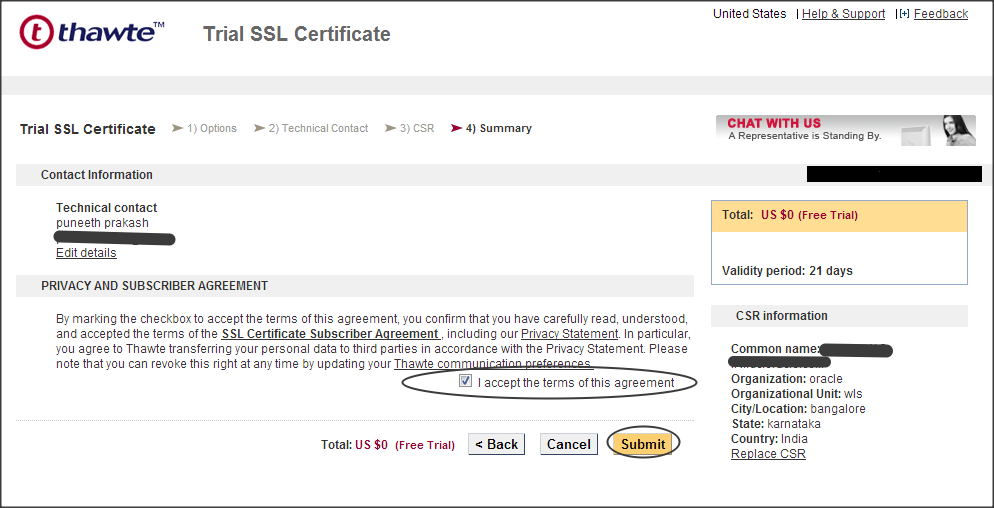Click Organizational Unit: wls text
The image size is (994, 508).
[x=797, y=394]
